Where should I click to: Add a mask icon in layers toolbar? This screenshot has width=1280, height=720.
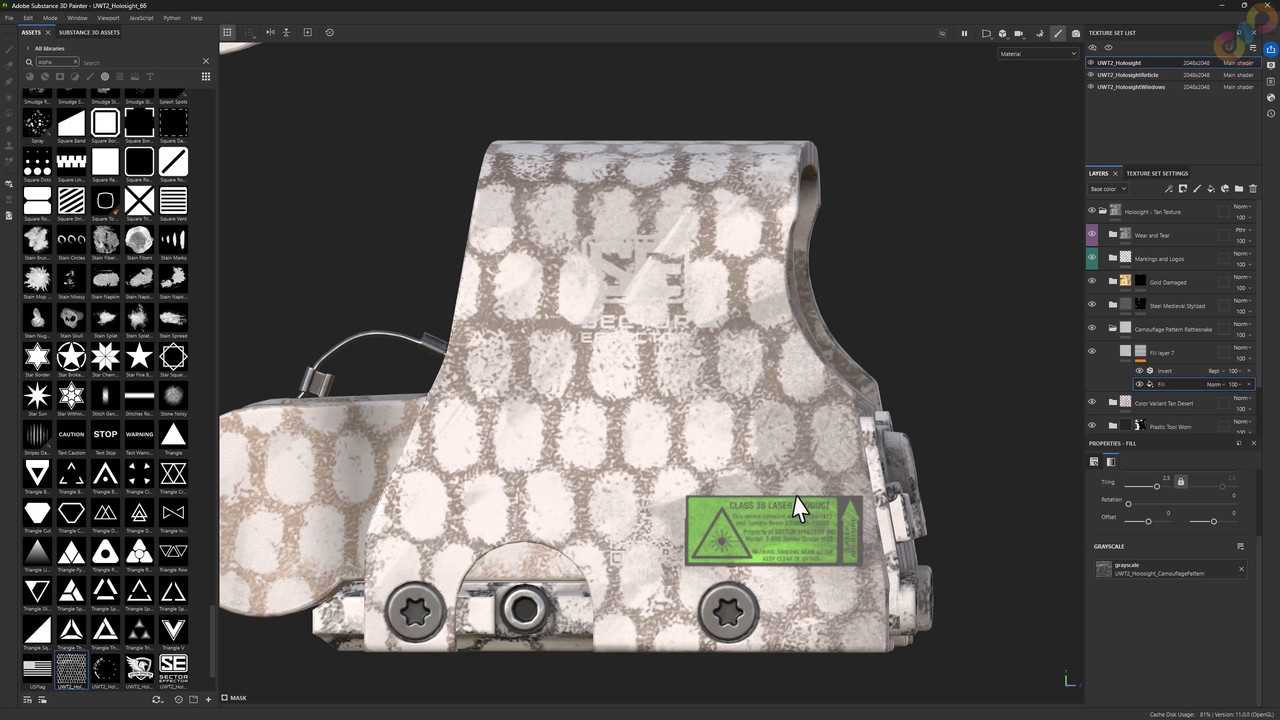coord(1183,189)
